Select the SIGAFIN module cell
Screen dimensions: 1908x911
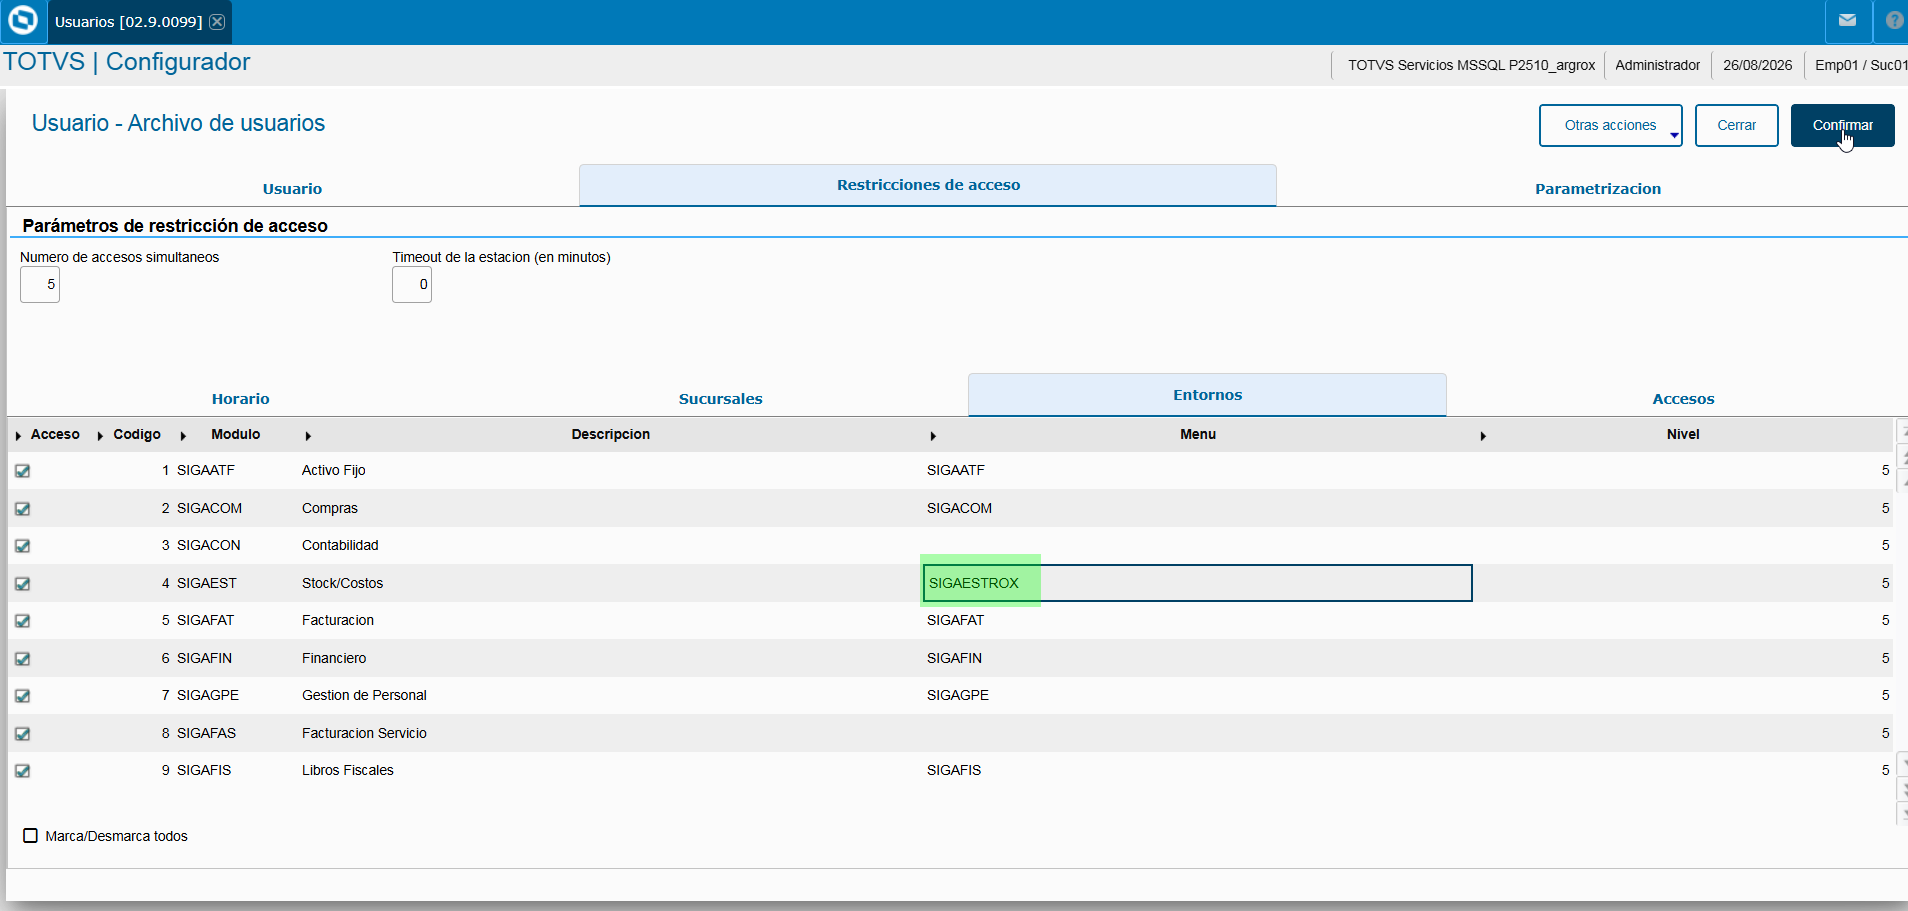[x=204, y=658]
